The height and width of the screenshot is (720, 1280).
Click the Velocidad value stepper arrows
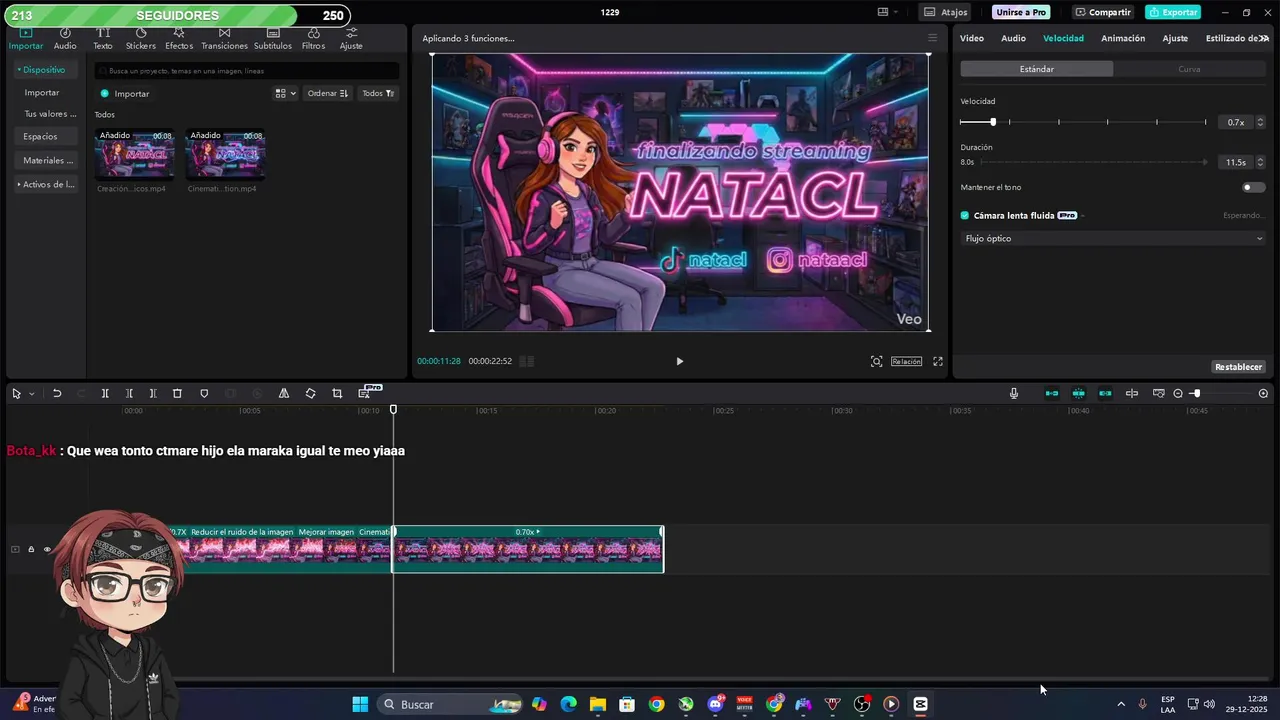(x=1260, y=122)
